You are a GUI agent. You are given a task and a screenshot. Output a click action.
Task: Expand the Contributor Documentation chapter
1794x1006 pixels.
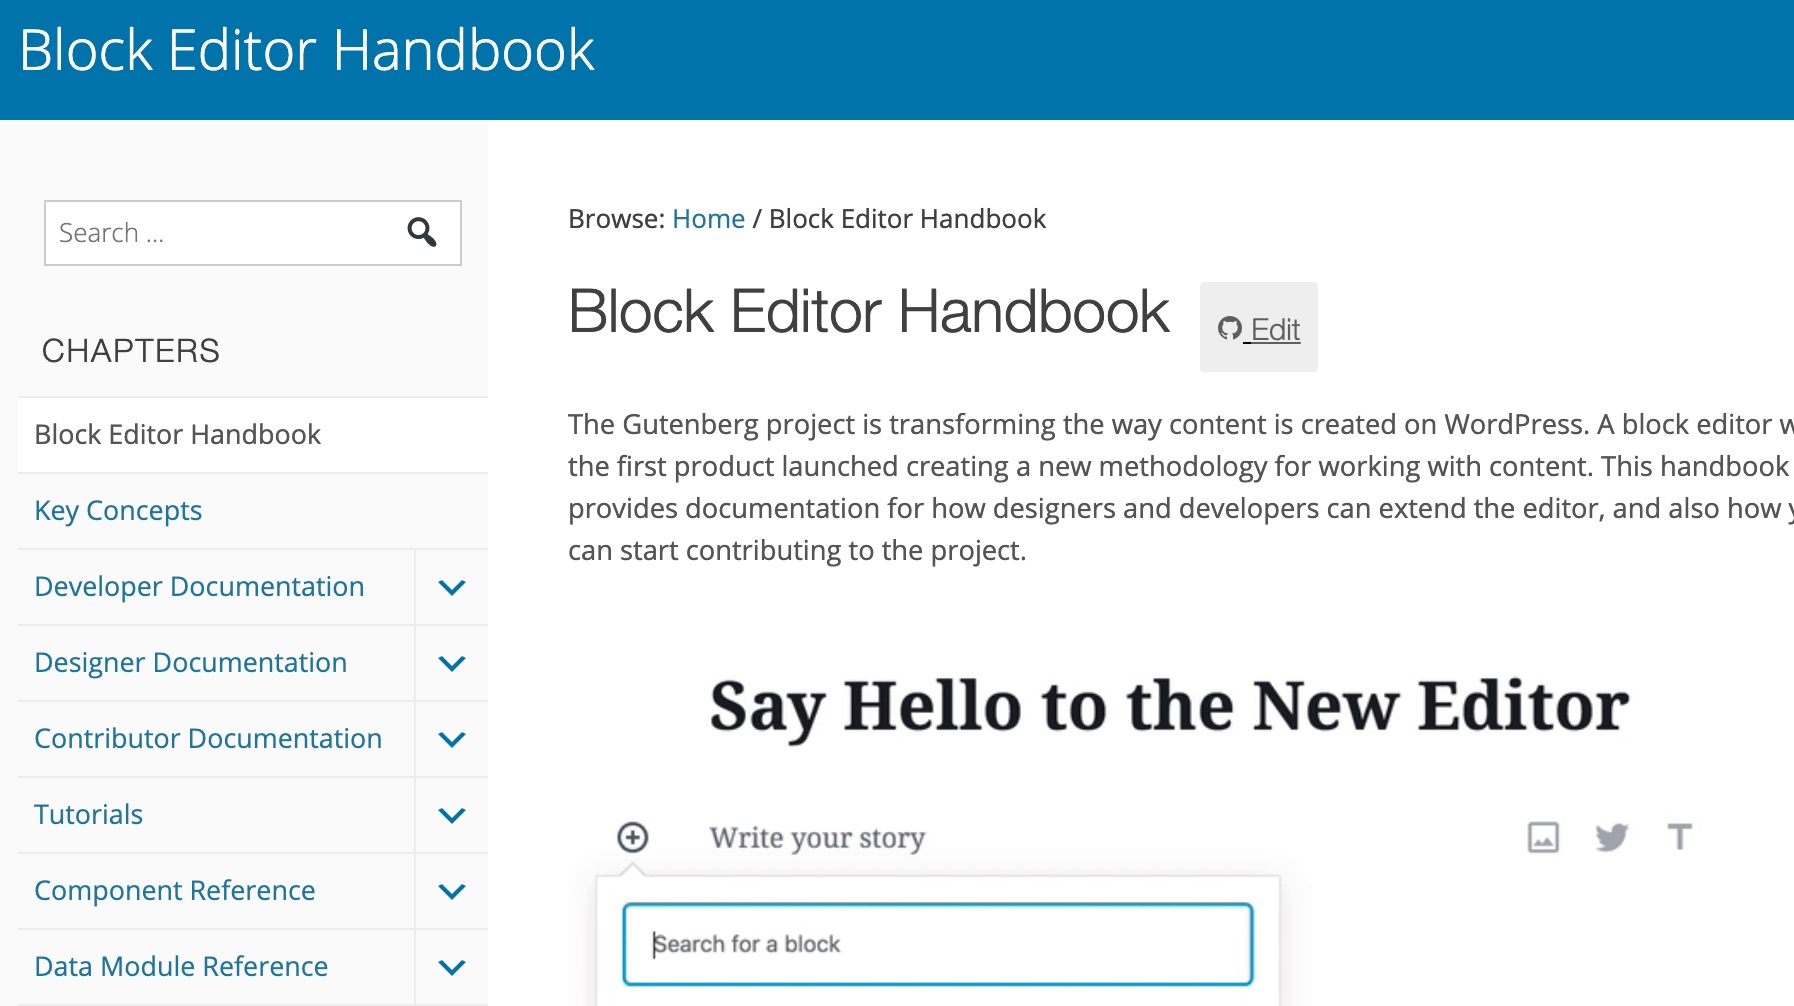pyautogui.click(x=452, y=739)
